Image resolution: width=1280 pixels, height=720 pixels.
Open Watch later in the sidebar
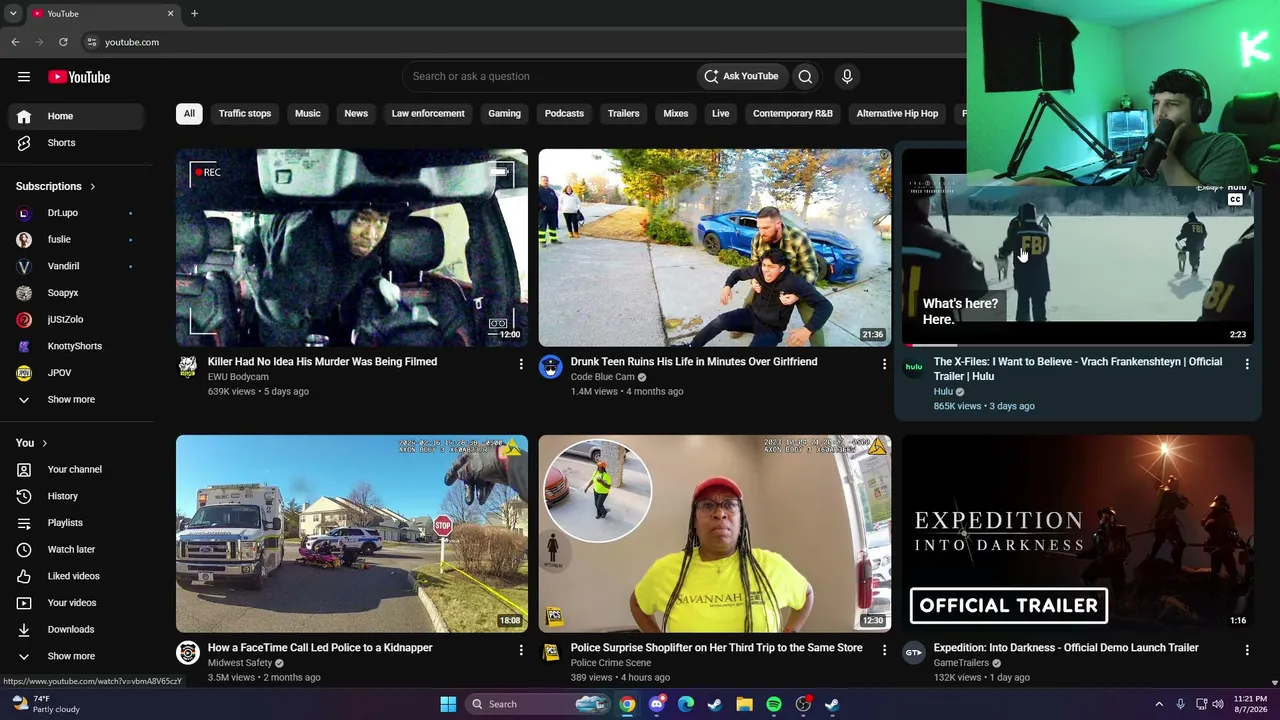click(77, 549)
